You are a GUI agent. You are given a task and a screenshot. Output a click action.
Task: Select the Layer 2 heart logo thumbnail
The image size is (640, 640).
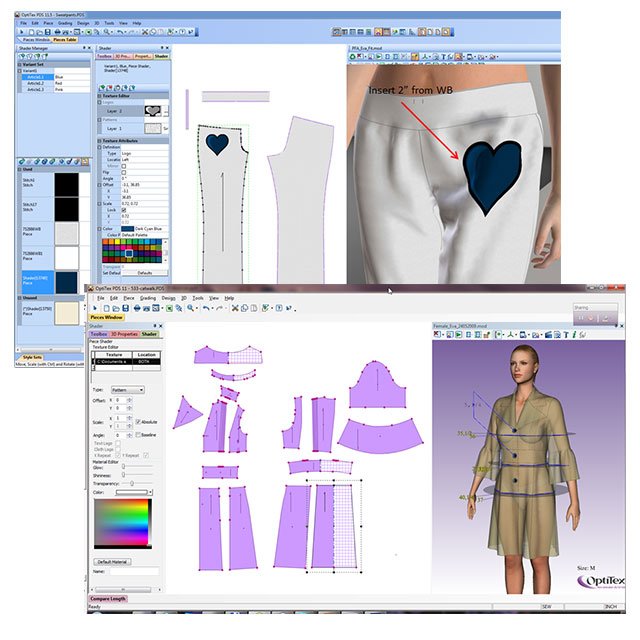click(153, 111)
